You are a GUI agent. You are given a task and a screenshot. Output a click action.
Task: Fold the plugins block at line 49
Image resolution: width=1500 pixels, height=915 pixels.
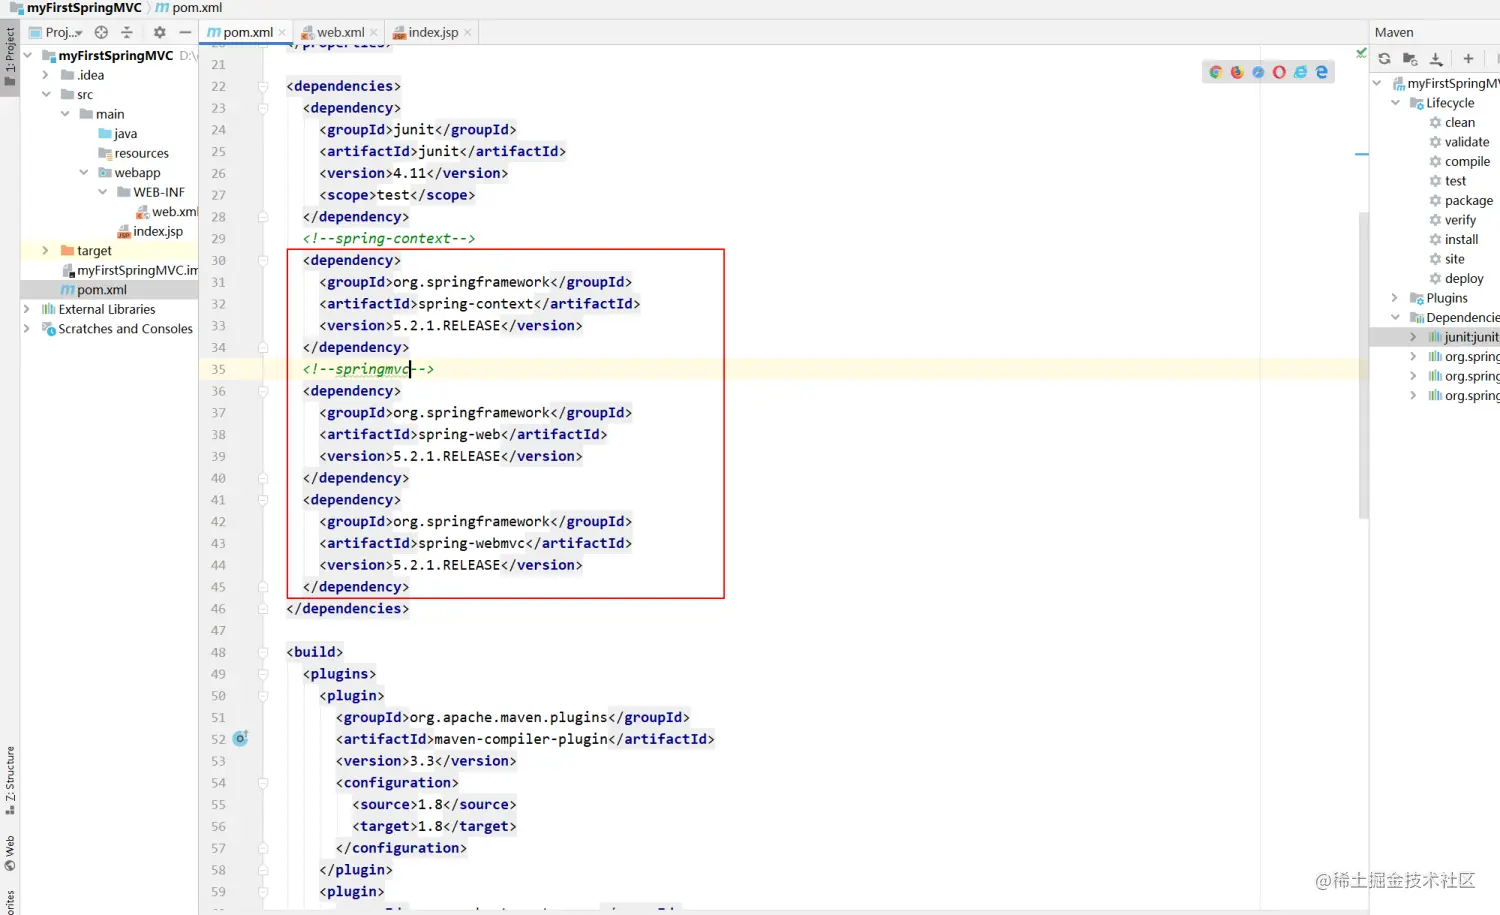point(263,674)
